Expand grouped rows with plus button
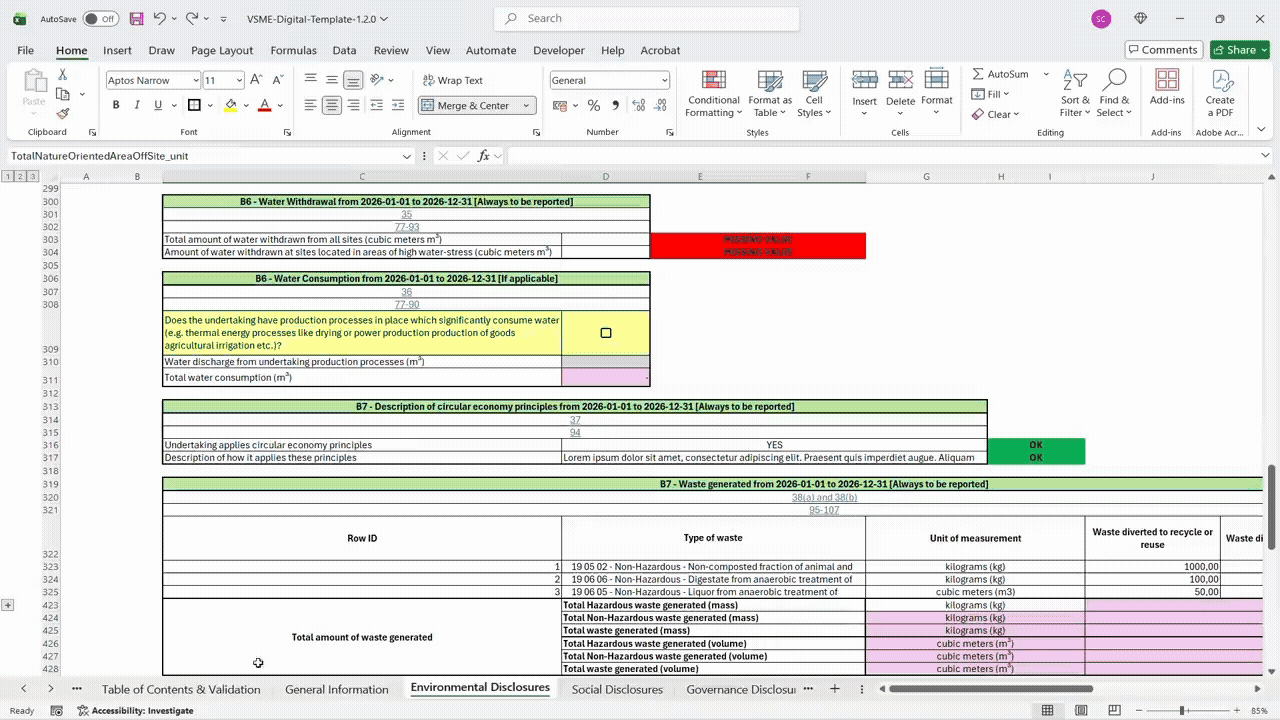1280x720 pixels. (8, 605)
